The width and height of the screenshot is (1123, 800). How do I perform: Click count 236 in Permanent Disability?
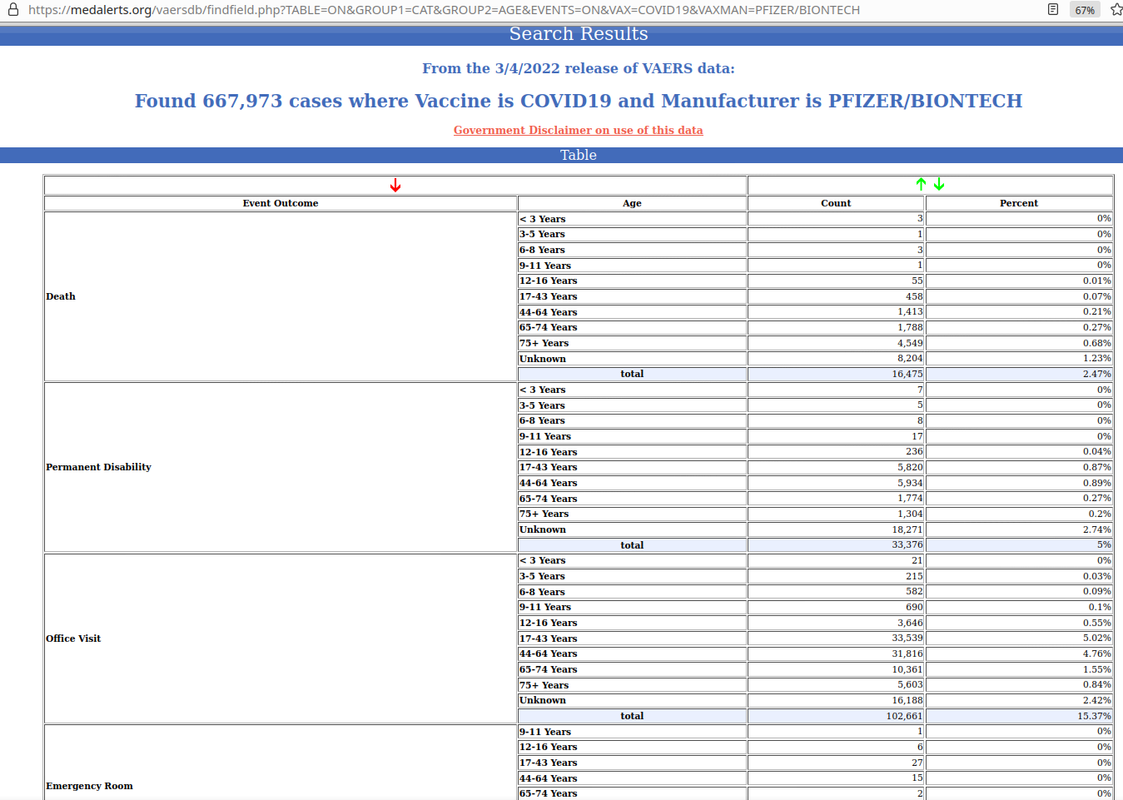click(x=836, y=452)
